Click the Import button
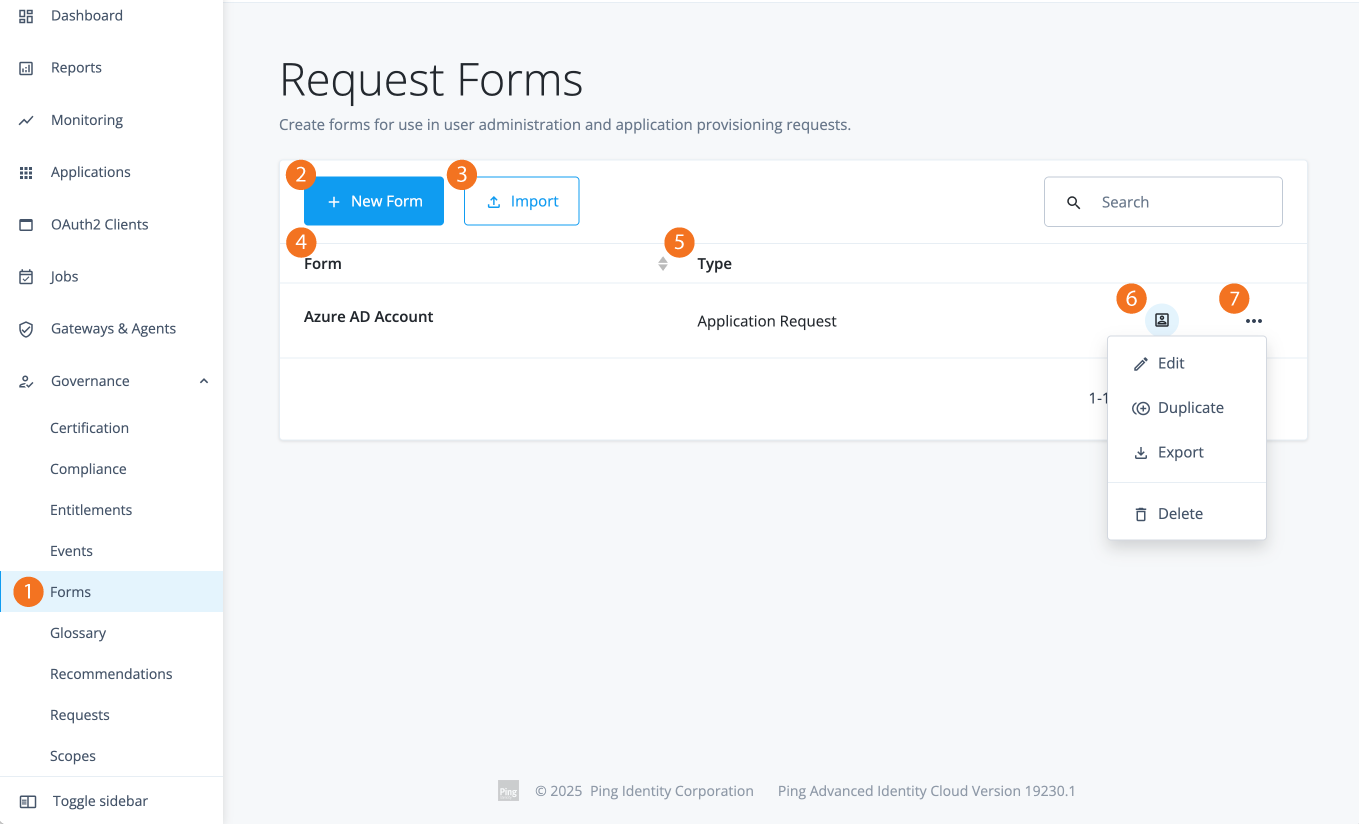The height and width of the screenshot is (824, 1359). tap(521, 201)
